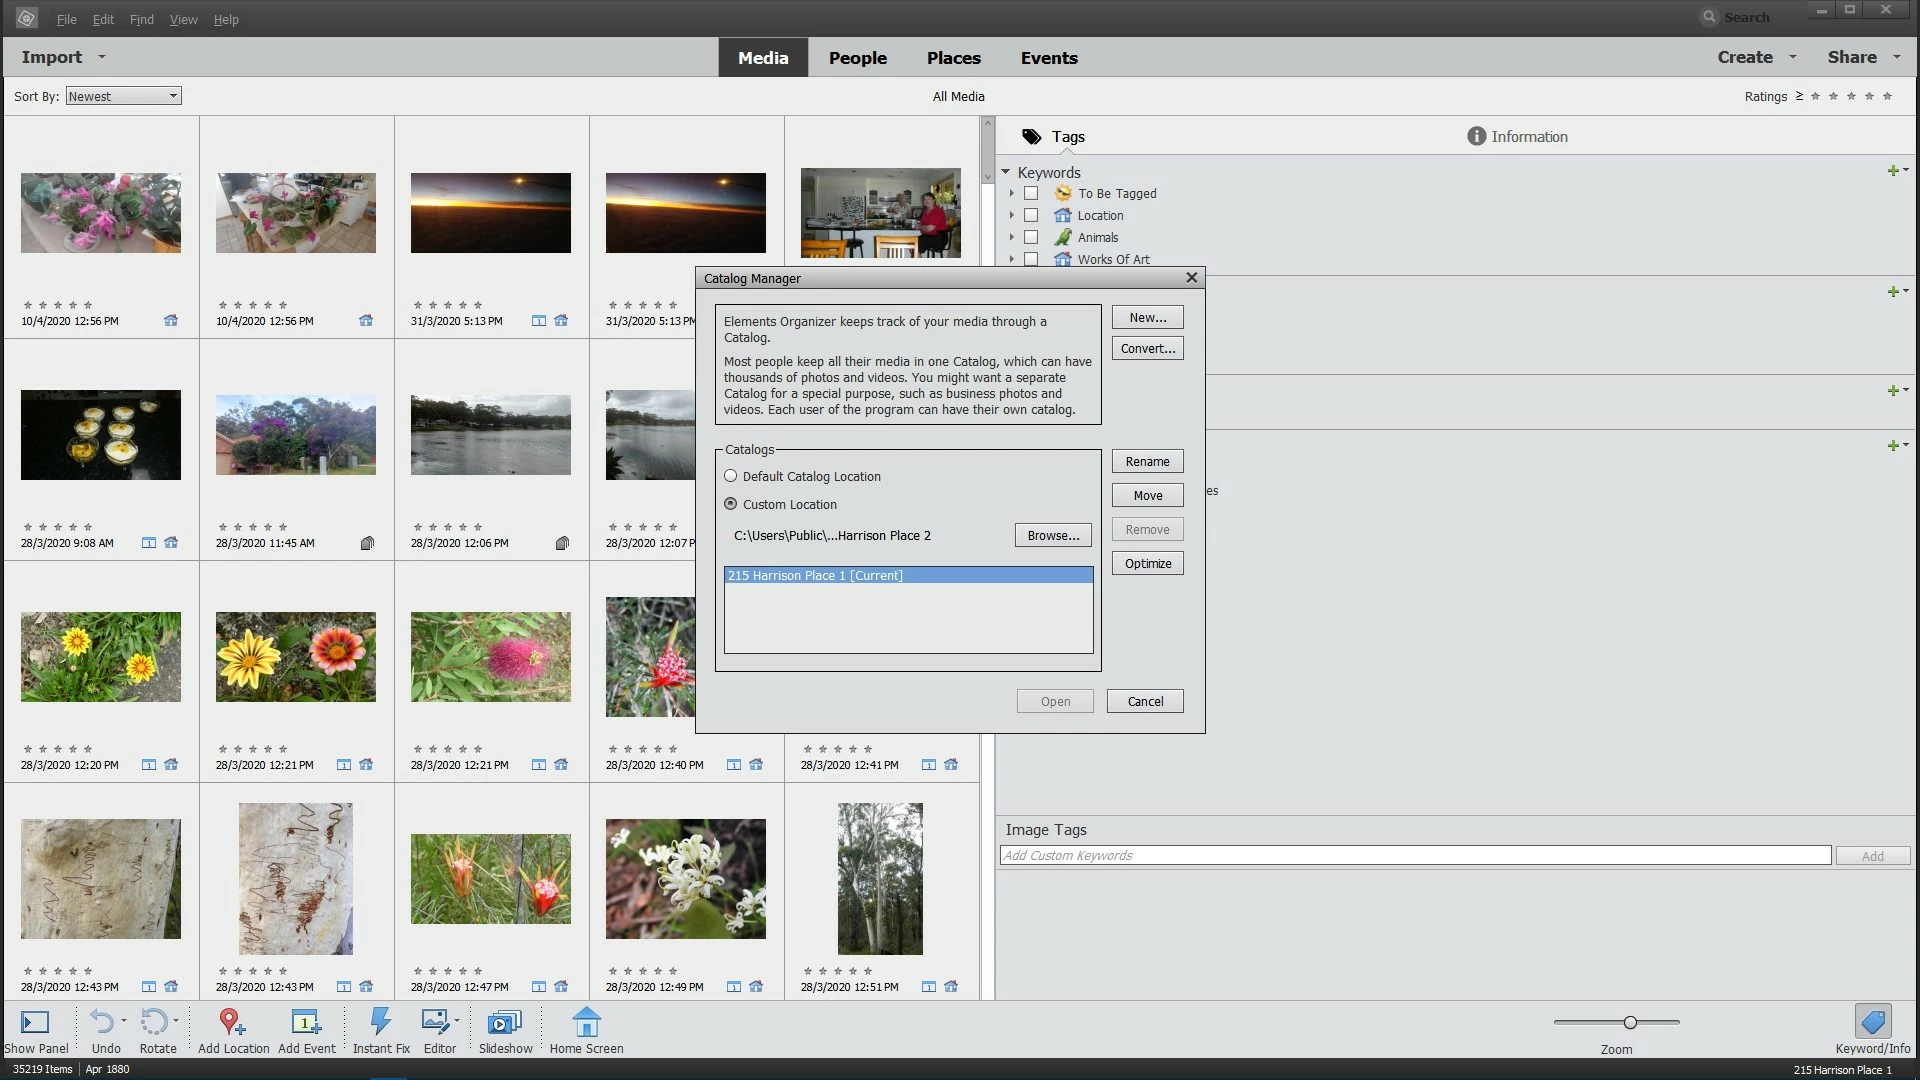1920x1080 pixels.
Task: Open Instant Fix lightning icon
Action: click(x=380, y=1022)
